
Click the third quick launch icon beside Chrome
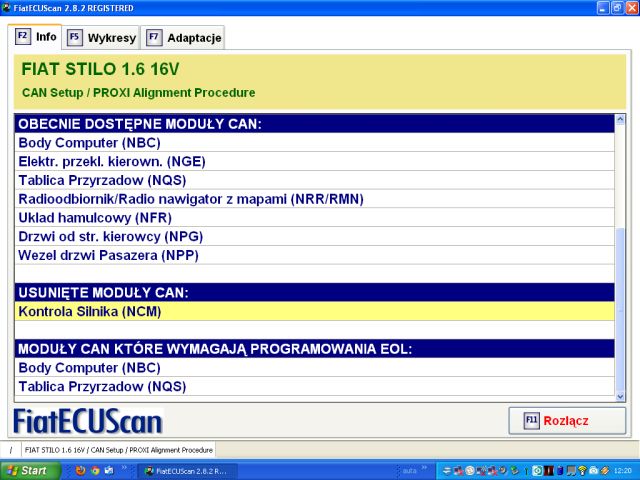[x=109, y=471]
